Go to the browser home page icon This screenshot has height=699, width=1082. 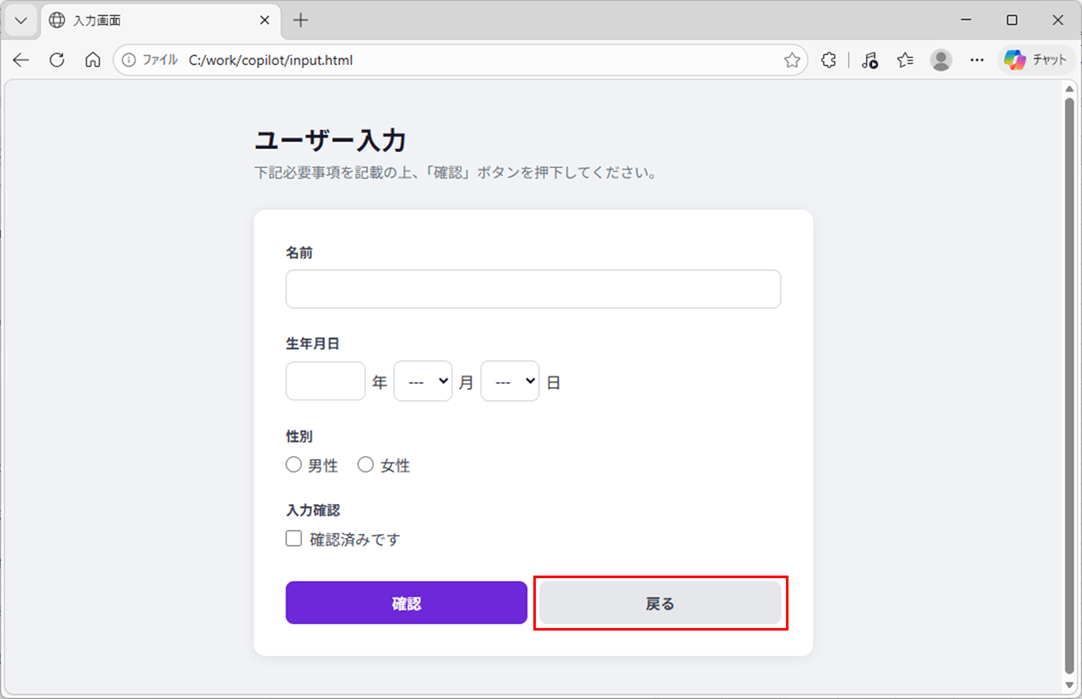(92, 60)
